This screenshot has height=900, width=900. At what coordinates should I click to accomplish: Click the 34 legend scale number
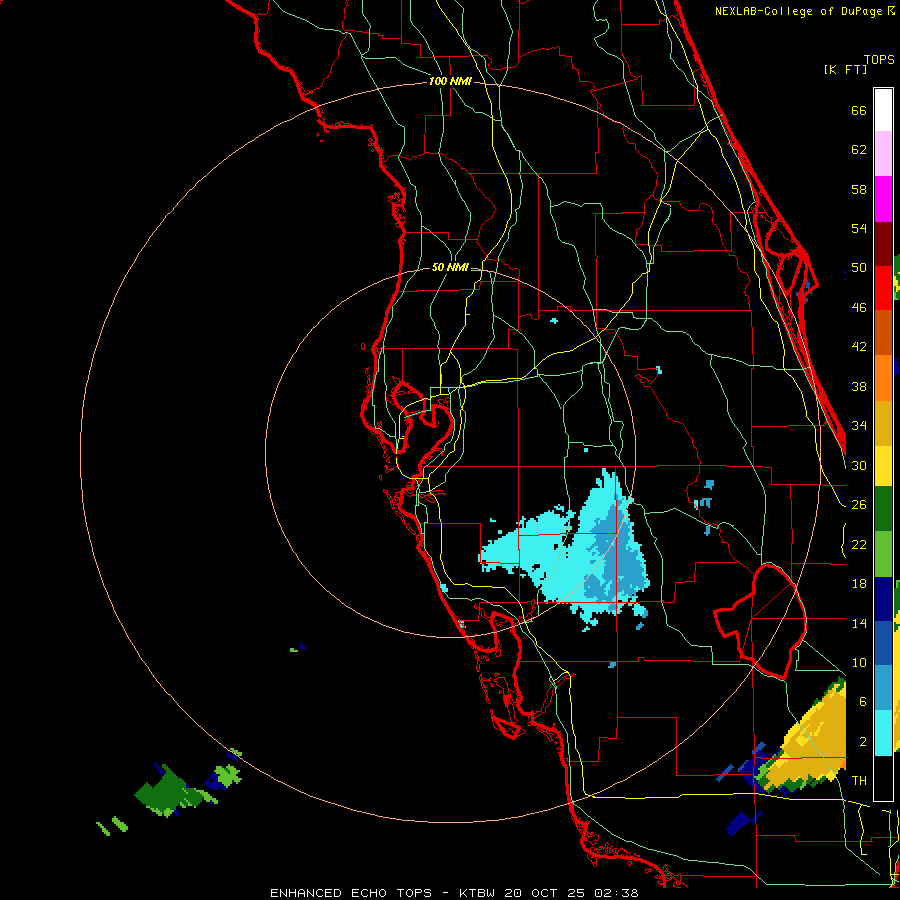(x=859, y=426)
